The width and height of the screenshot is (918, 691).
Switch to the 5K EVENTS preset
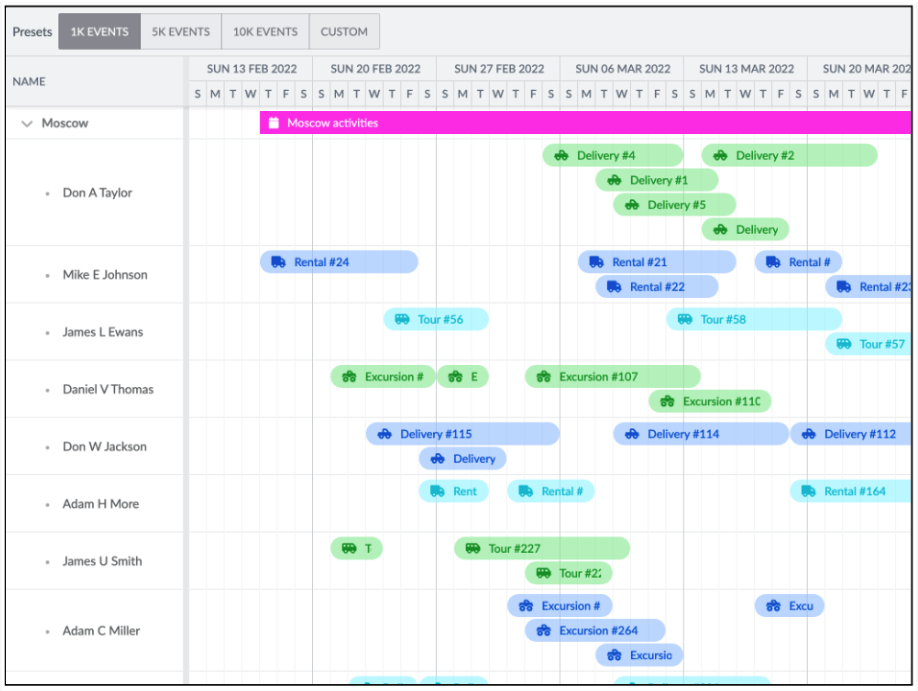(181, 32)
